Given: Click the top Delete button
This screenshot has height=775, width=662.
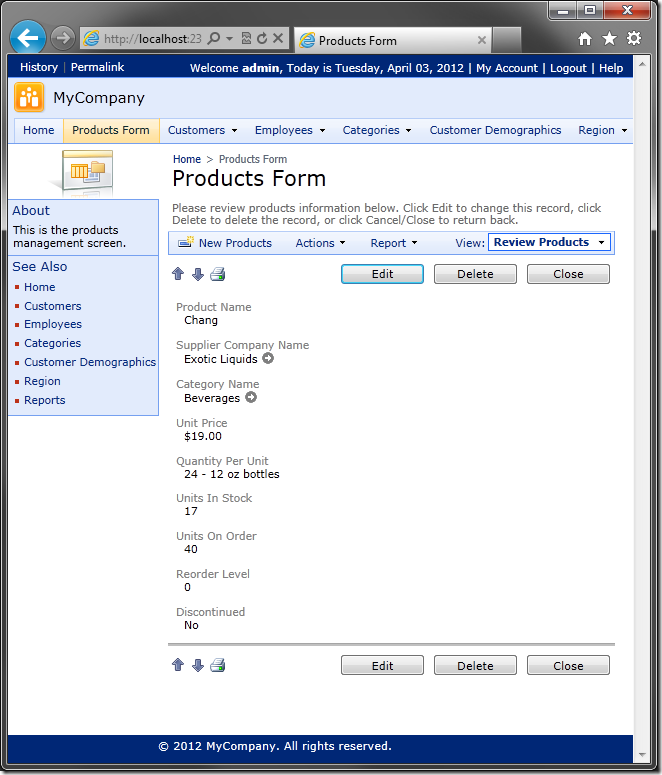Looking at the screenshot, I should tap(475, 274).
